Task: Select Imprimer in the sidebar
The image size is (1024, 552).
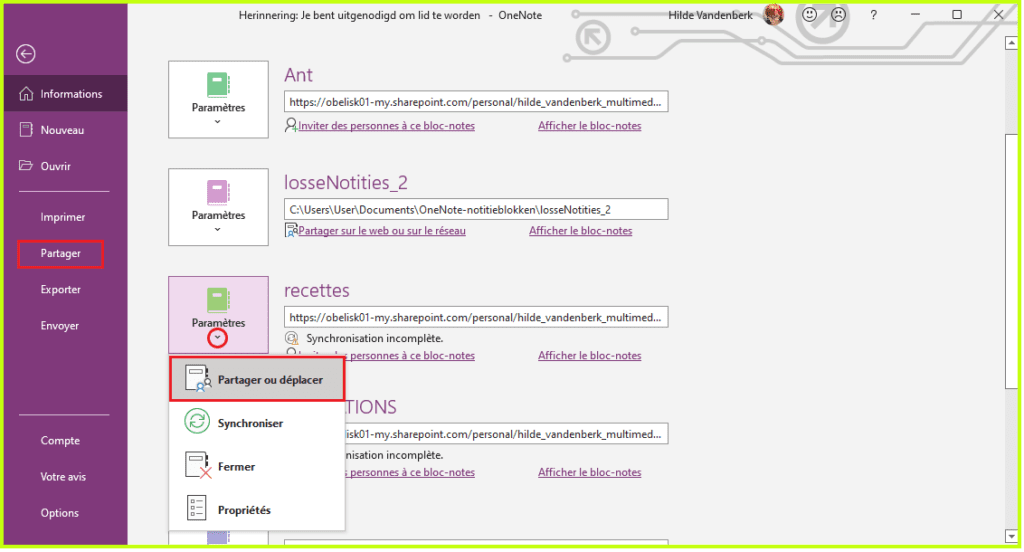Action: [x=63, y=217]
